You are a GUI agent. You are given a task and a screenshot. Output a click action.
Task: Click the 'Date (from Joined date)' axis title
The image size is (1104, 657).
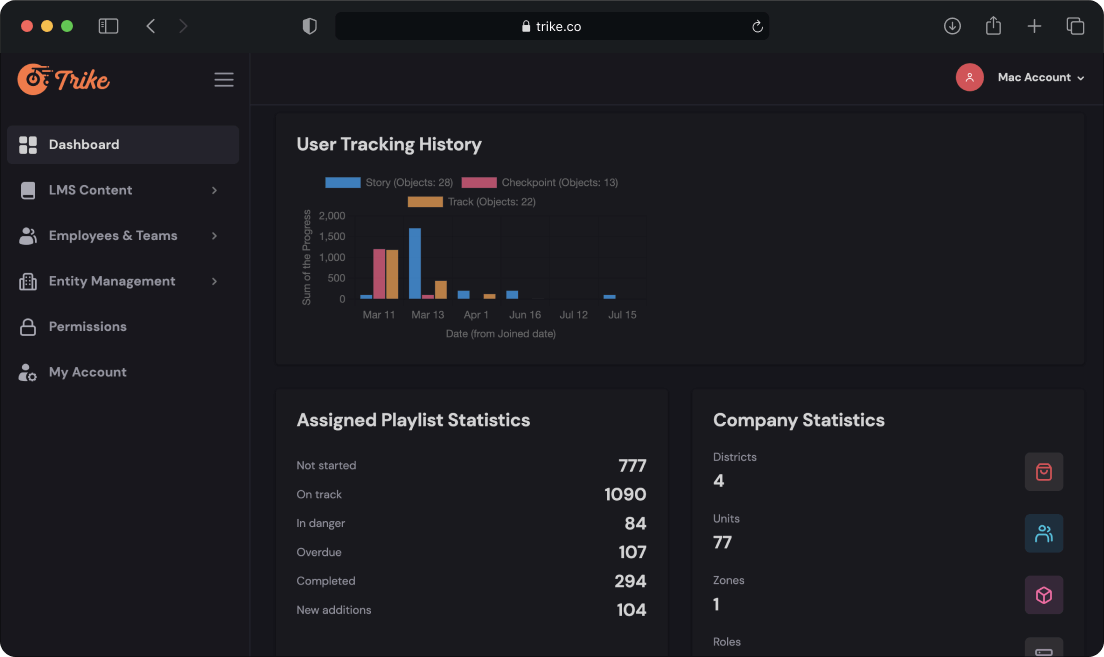point(501,334)
